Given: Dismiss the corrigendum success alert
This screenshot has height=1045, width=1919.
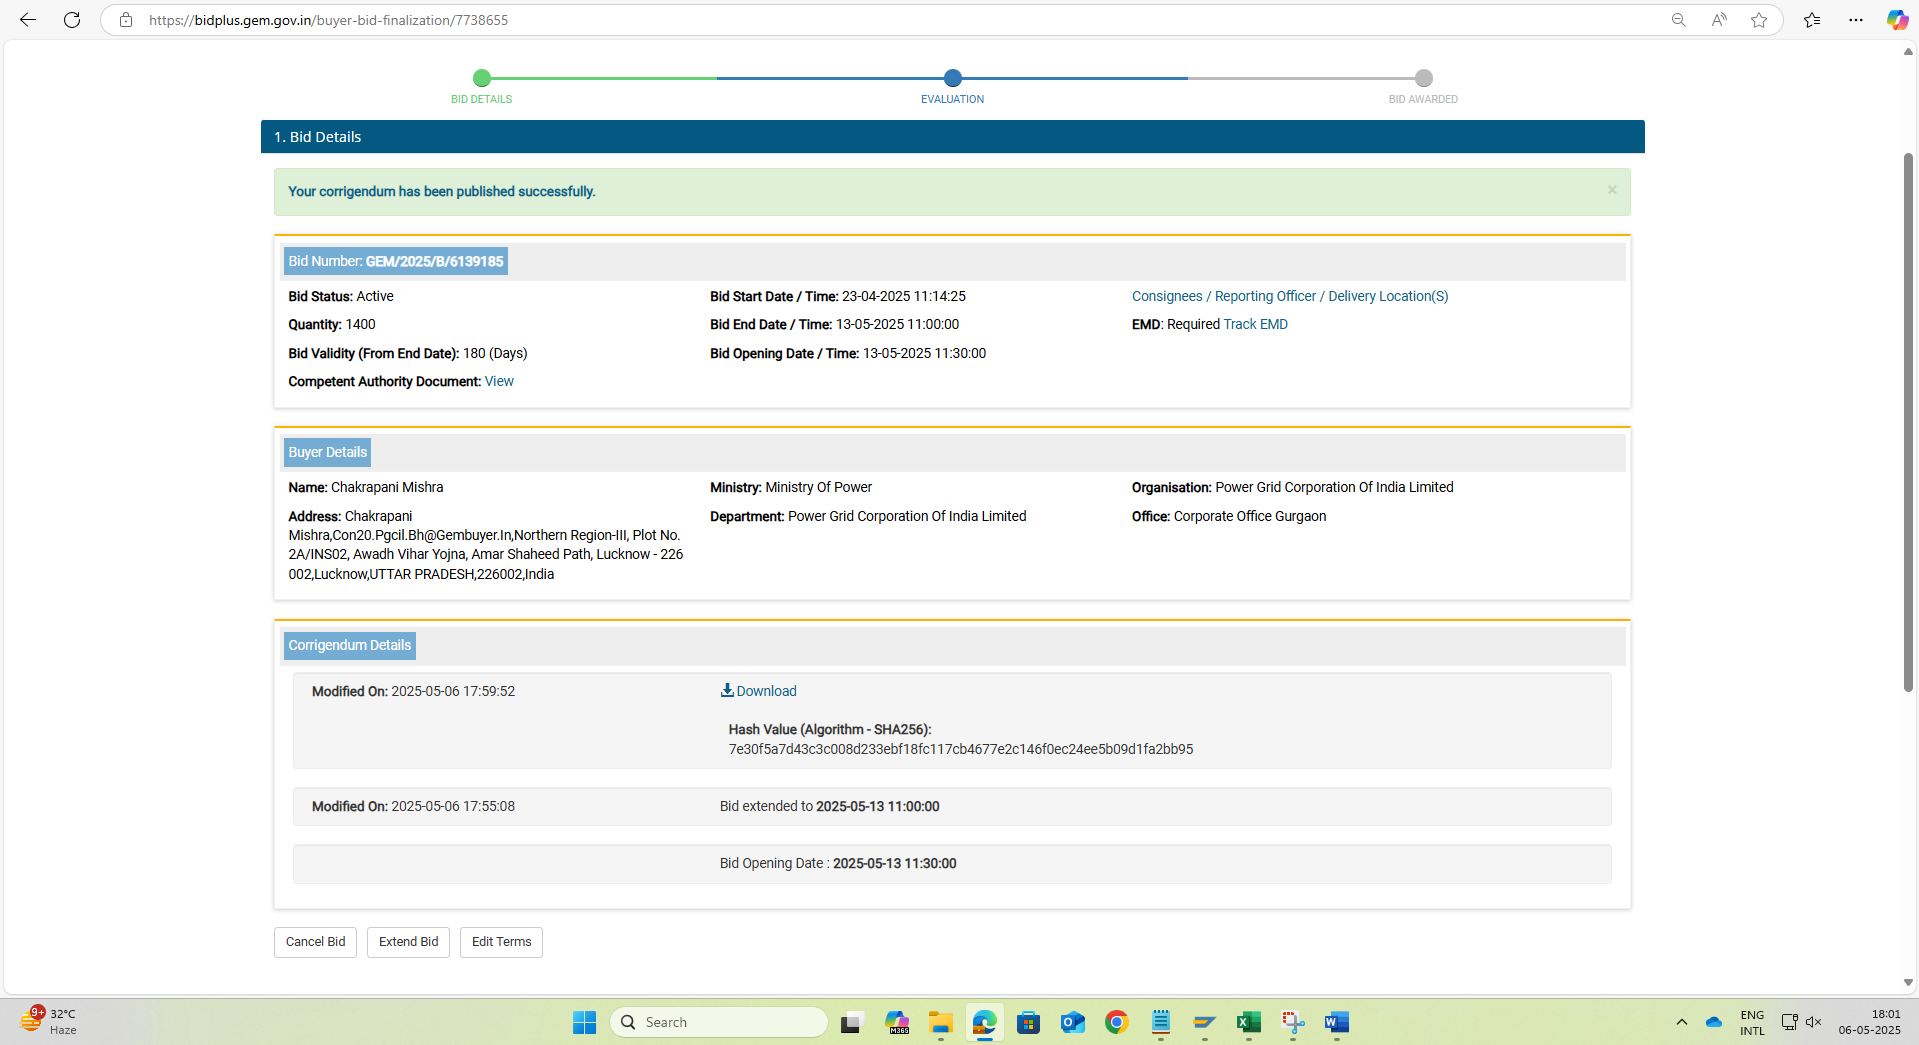Looking at the screenshot, I should 1612,190.
